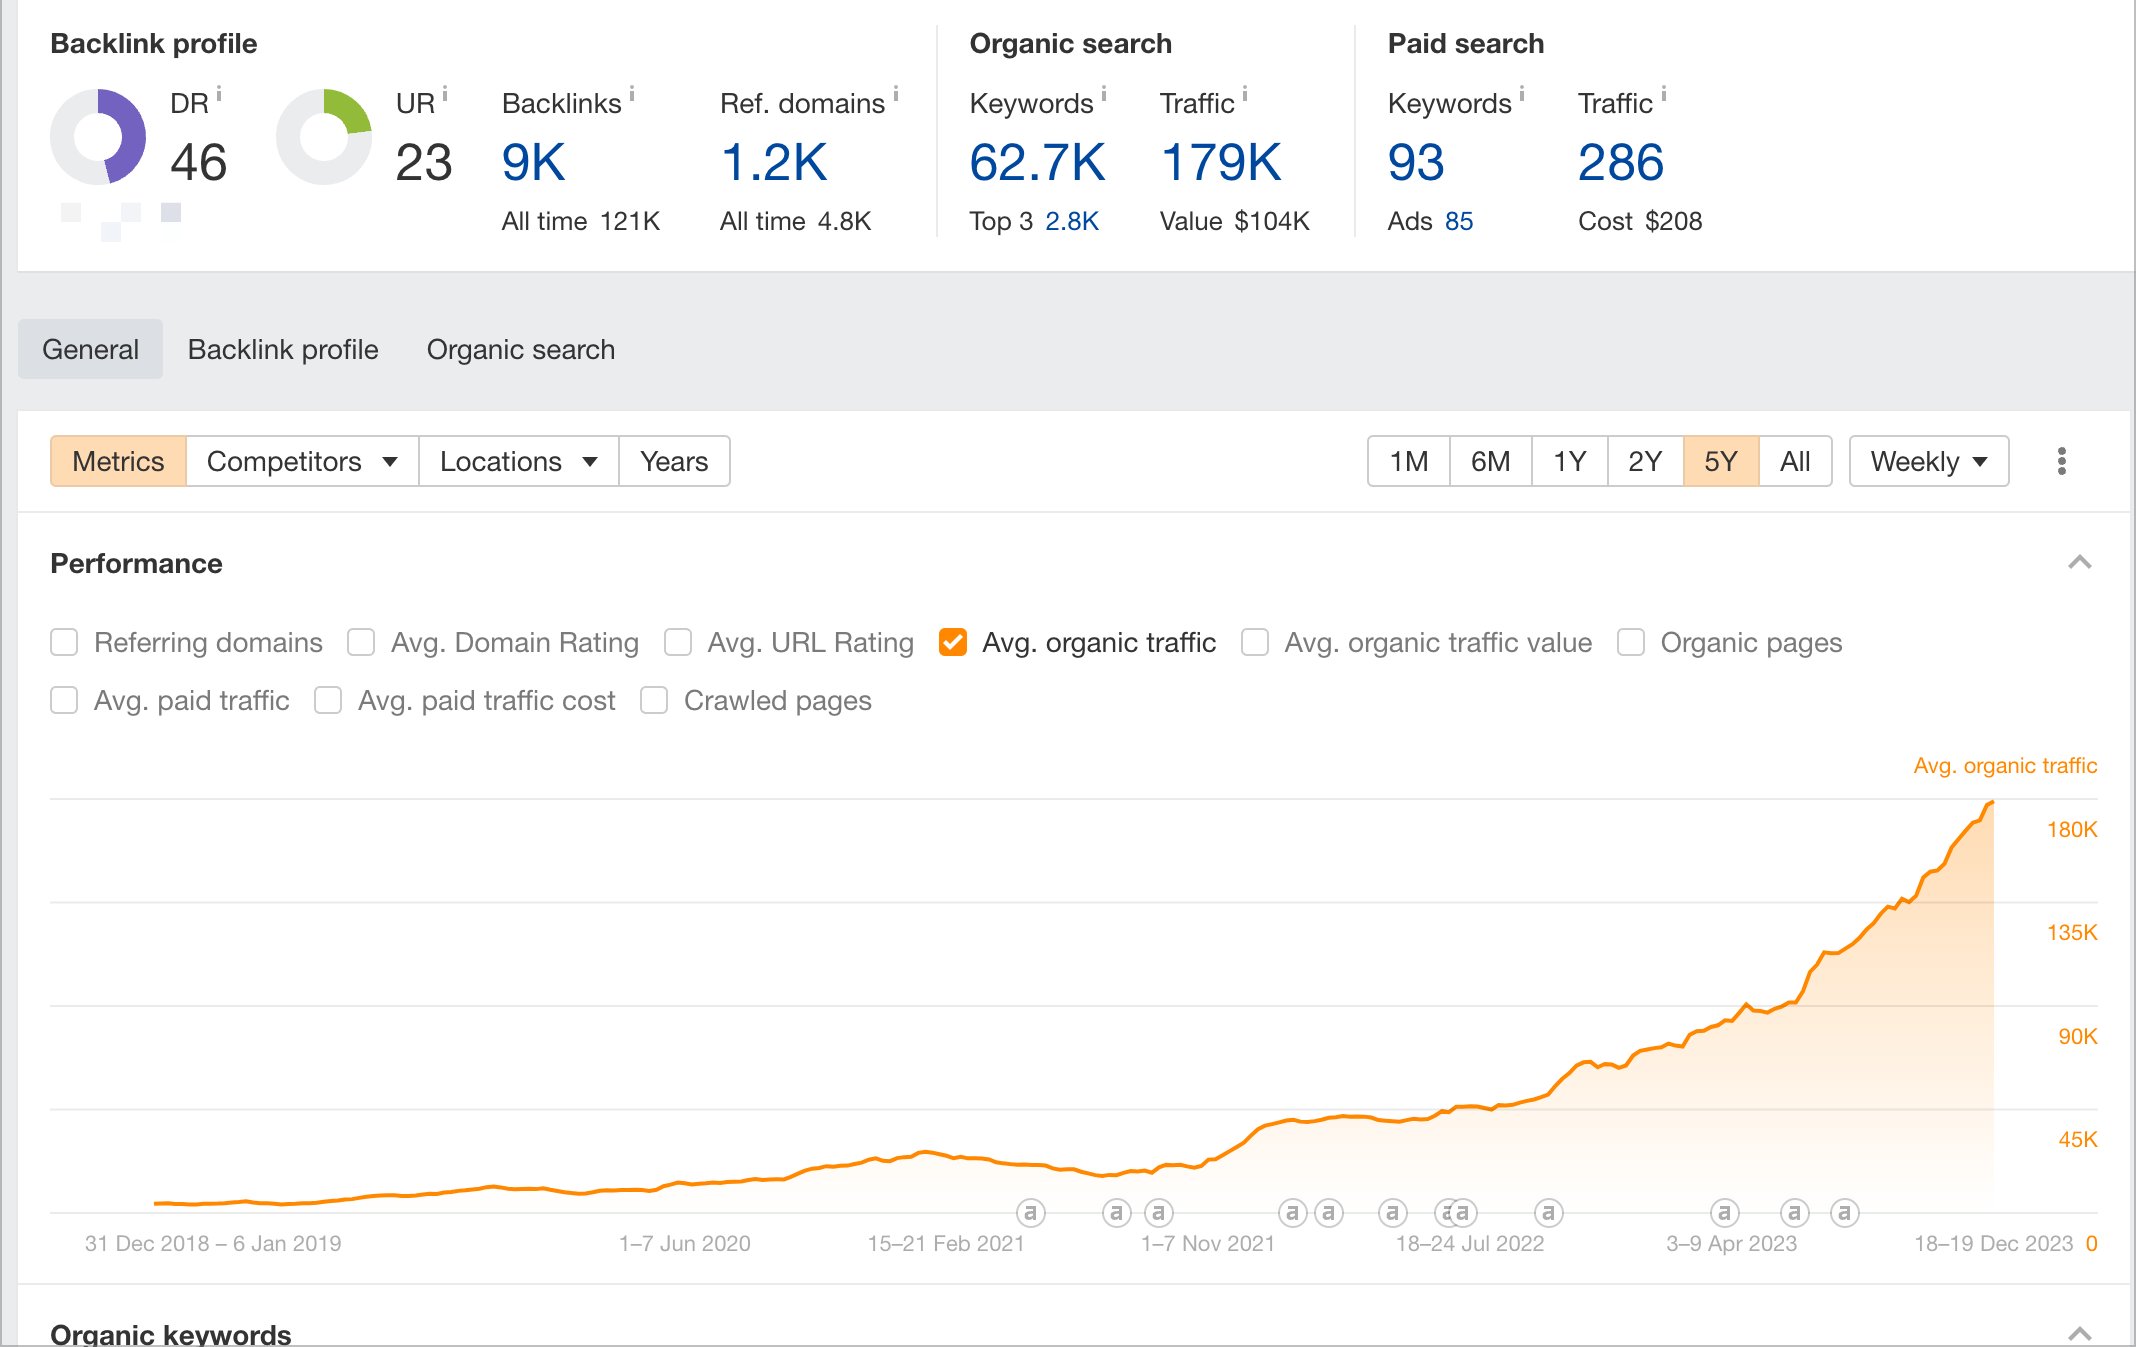Click the 'All time 121K' backlinks text

coord(581,221)
